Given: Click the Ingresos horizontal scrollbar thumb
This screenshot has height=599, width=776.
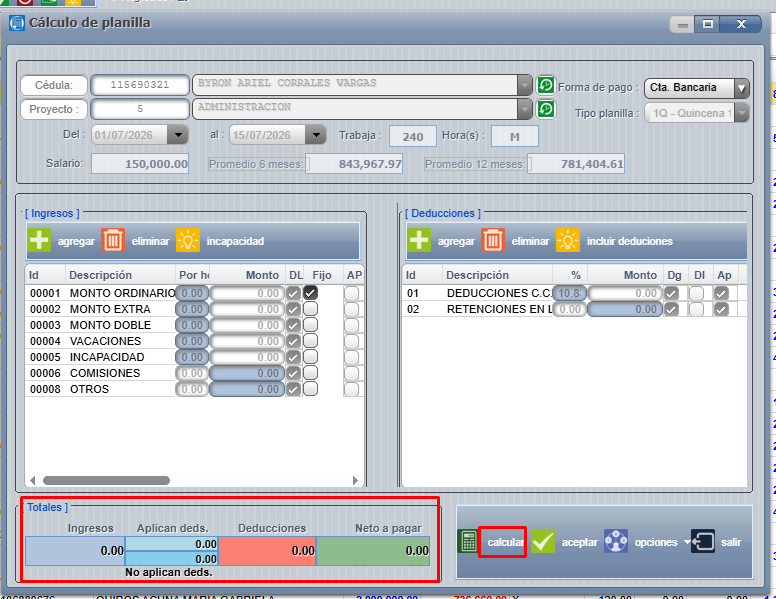Looking at the screenshot, I should (x=106, y=480).
